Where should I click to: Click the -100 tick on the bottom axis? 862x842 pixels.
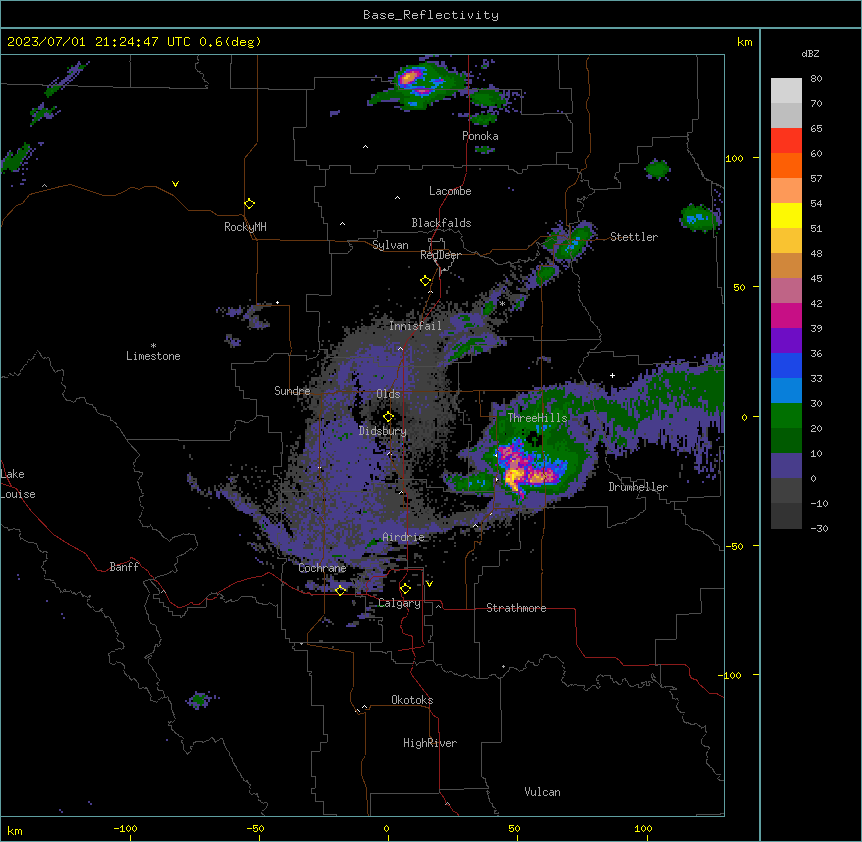click(x=126, y=828)
